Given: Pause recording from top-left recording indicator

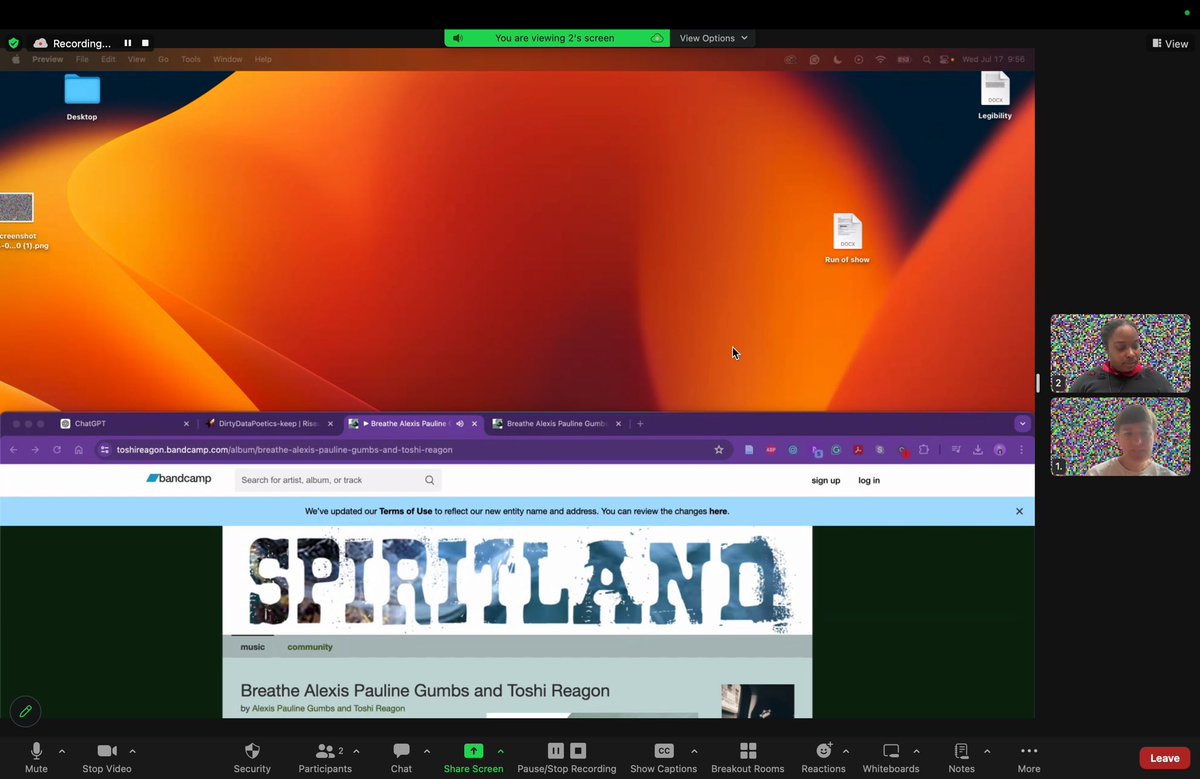Looking at the screenshot, I should (x=128, y=43).
